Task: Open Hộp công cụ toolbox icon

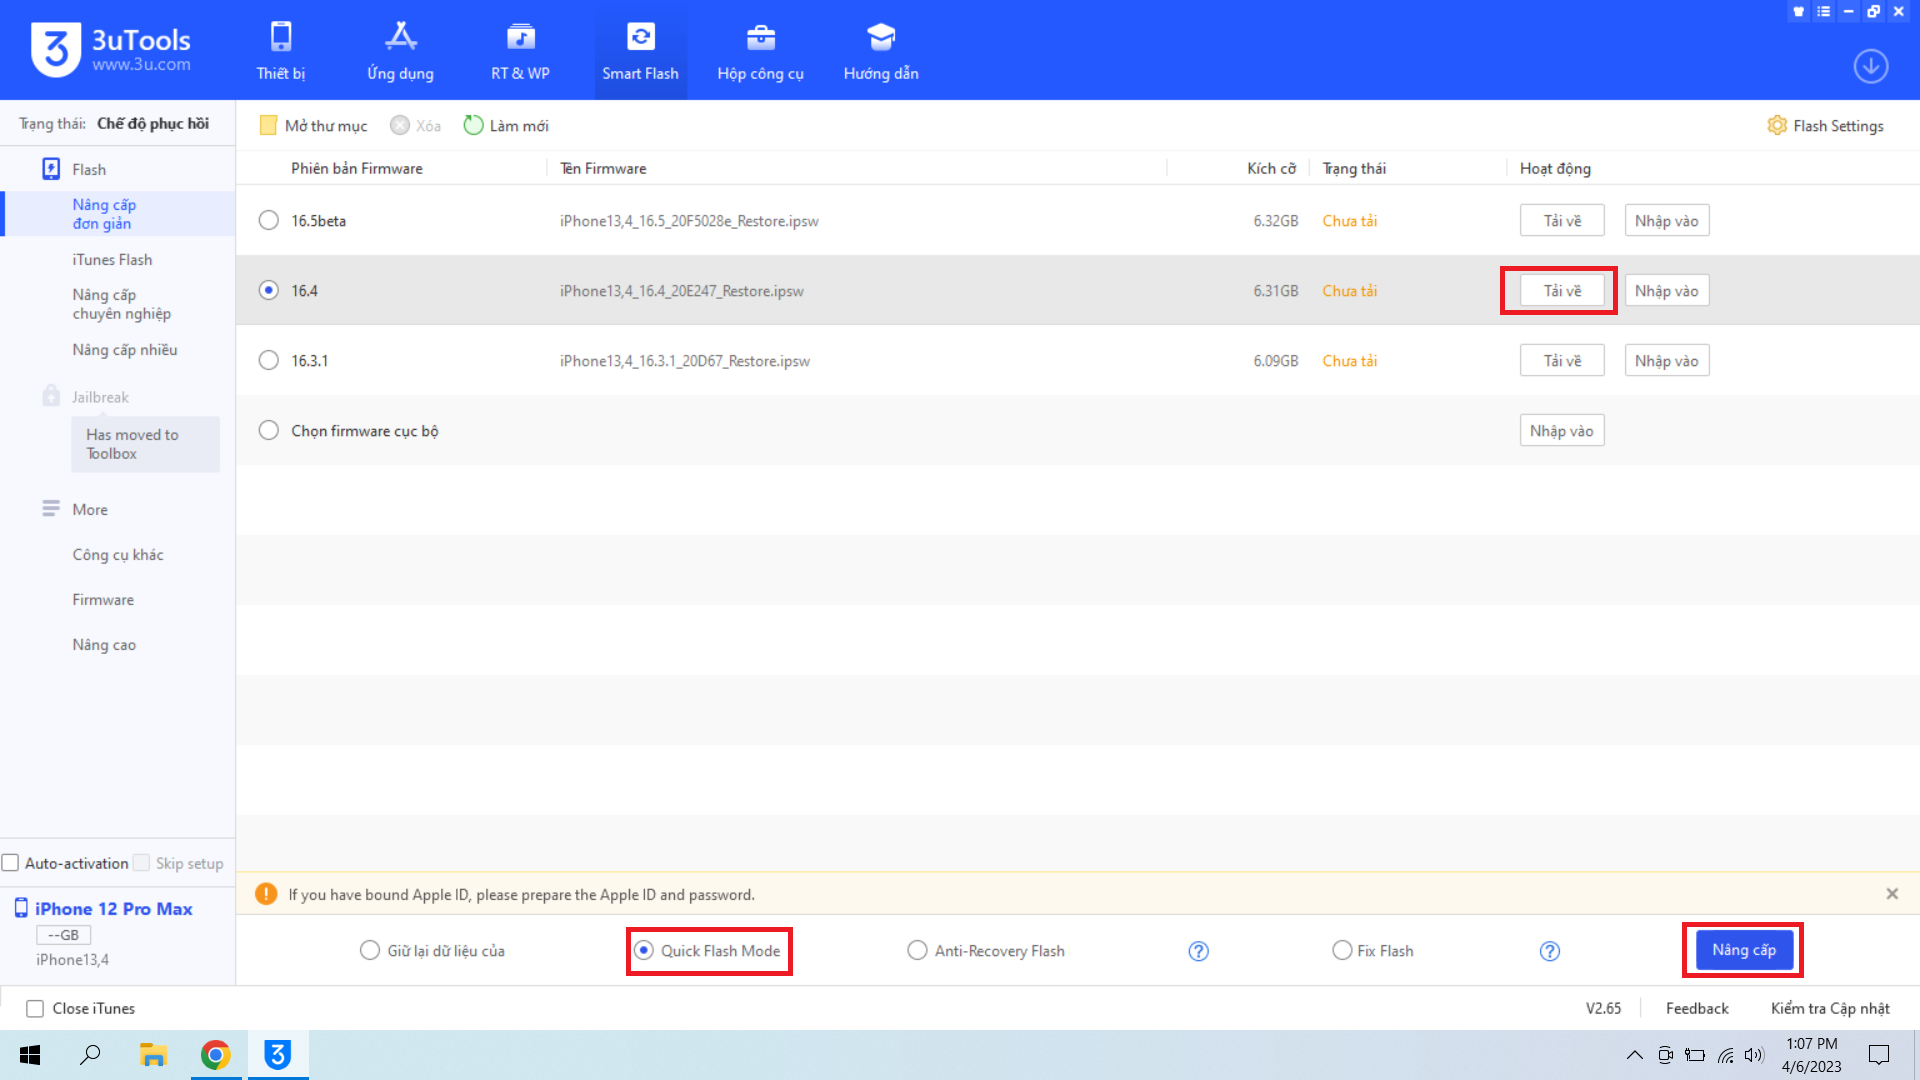Action: point(760,50)
